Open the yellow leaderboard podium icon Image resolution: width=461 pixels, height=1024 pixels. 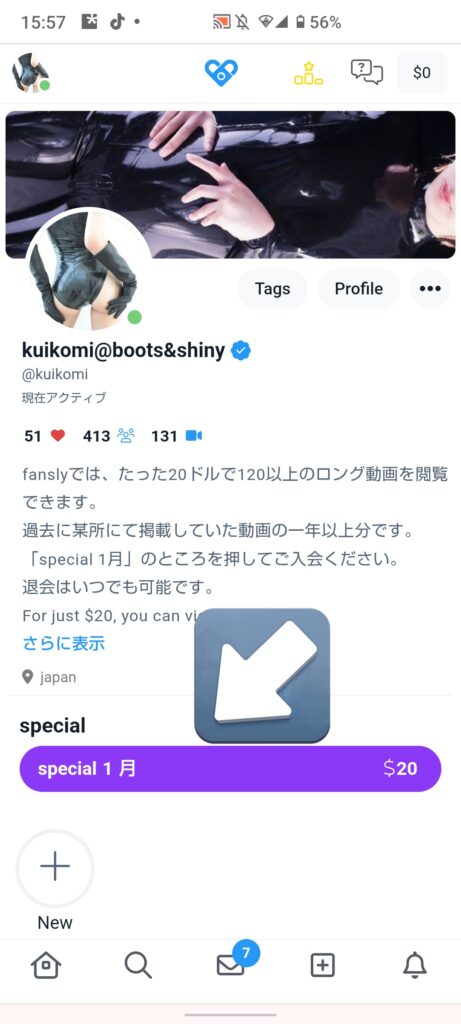[x=308, y=73]
